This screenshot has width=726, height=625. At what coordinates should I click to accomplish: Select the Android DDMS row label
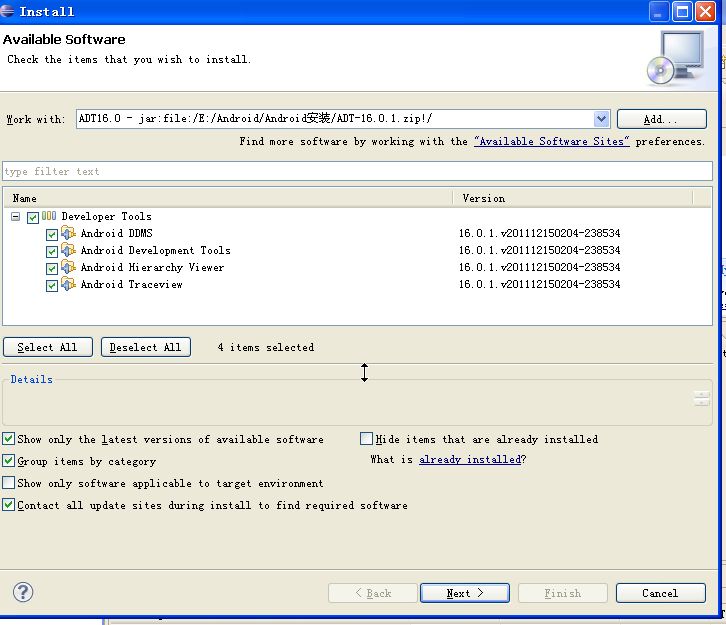116,233
